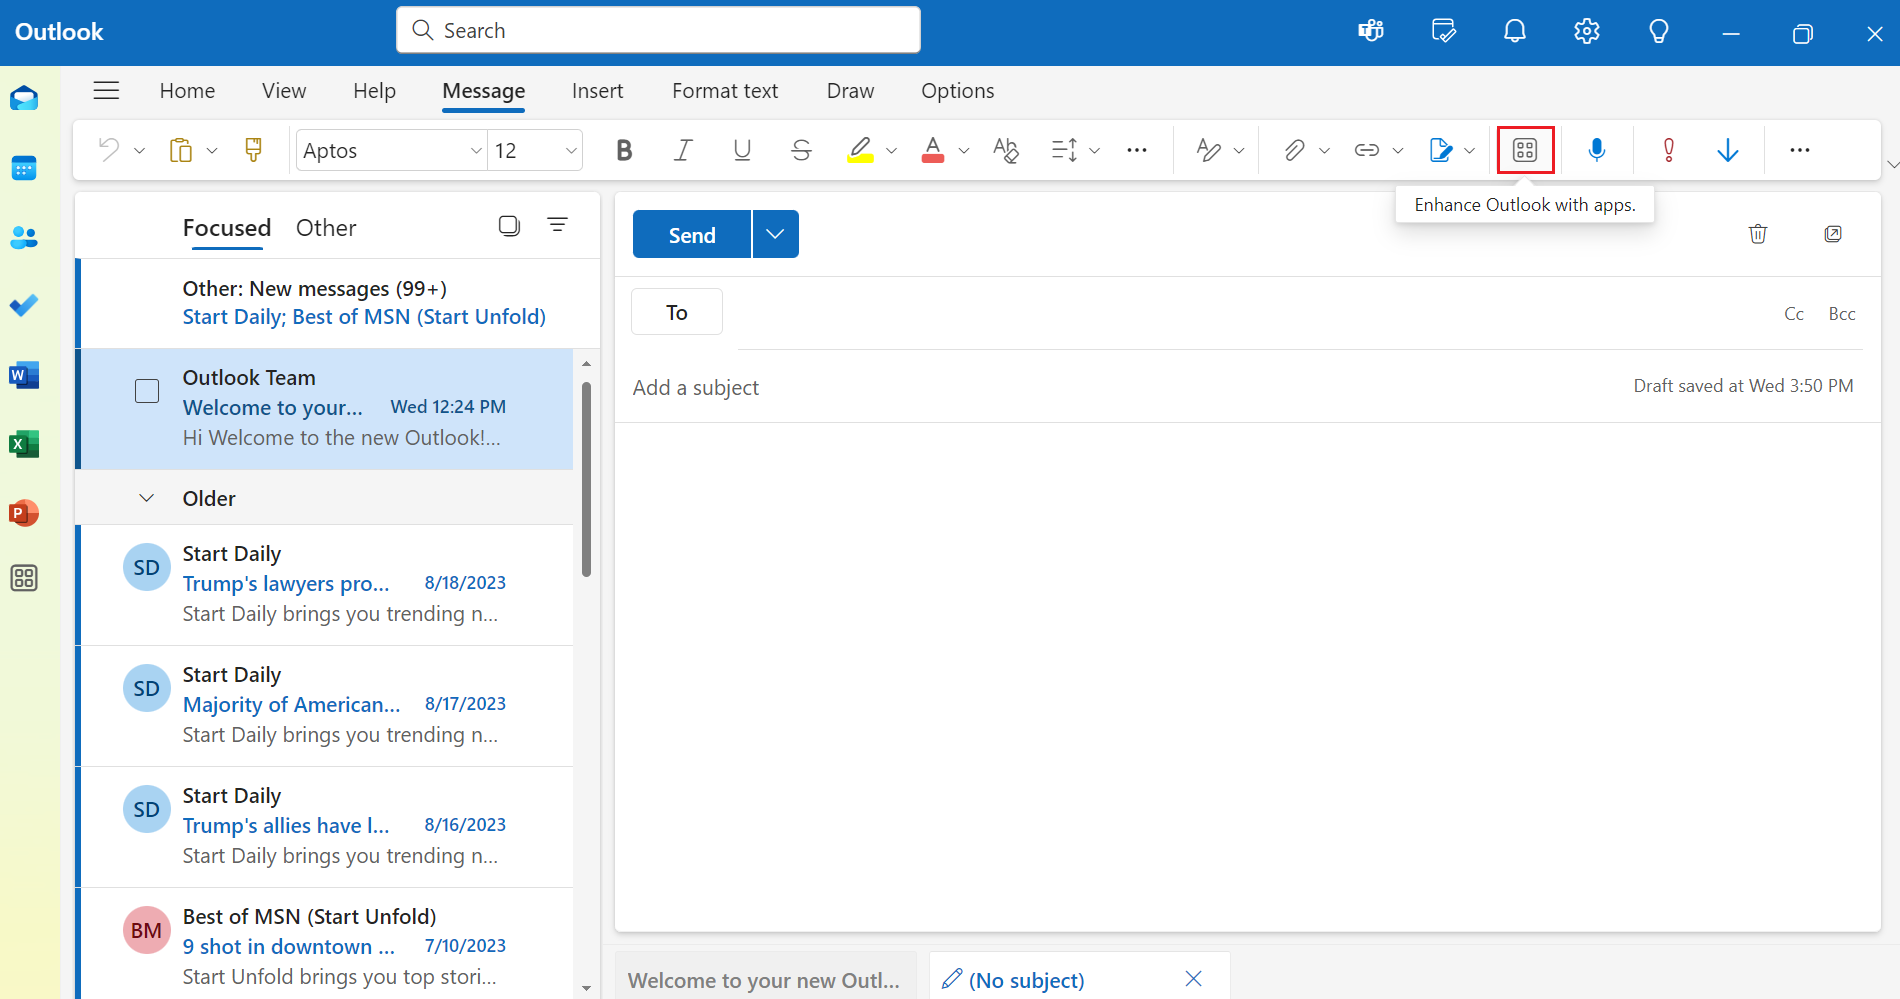Open the notifications bell
Image resolution: width=1900 pixels, height=999 pixels.
1515,31
